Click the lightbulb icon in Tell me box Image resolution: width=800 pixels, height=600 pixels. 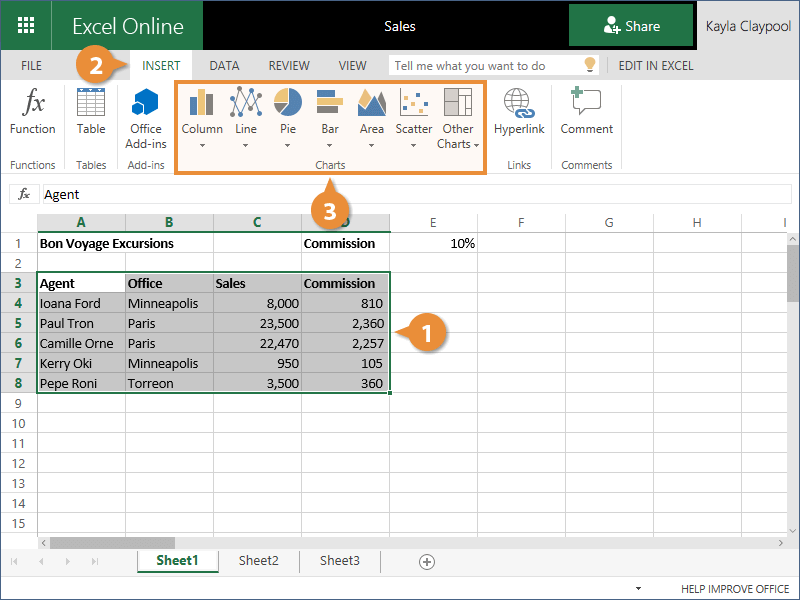point(590,65)
